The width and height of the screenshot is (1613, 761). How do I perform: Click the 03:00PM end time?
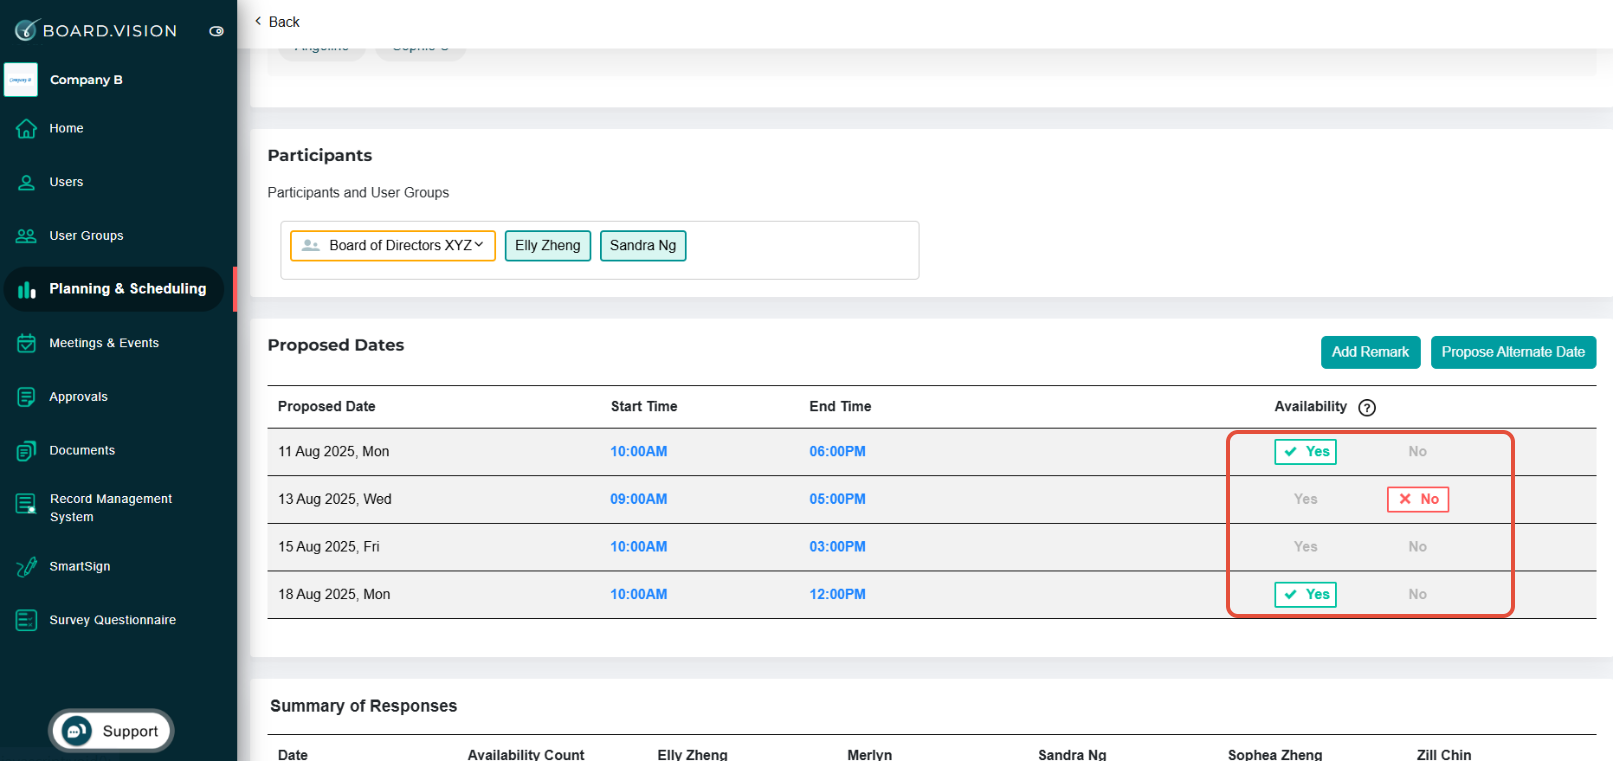click(x=838, y=547)
